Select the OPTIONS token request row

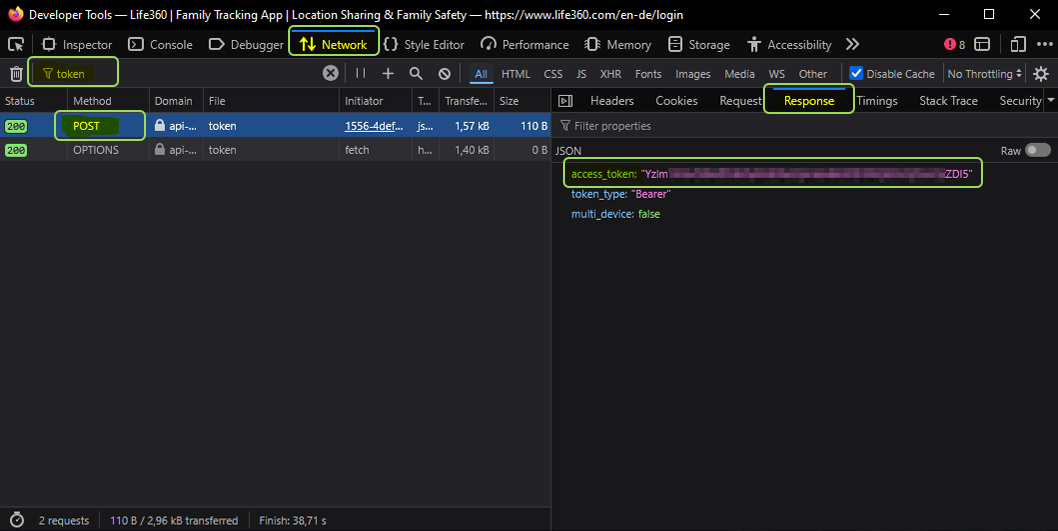[275, 150]
